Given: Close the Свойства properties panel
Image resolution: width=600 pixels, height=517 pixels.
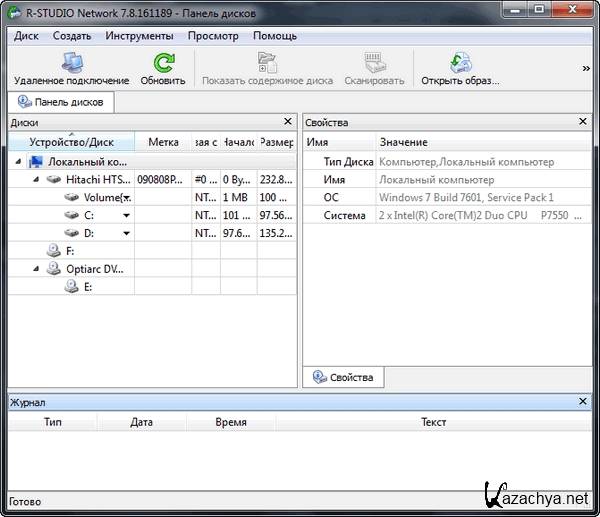Looking at the screenshot, I should (583, 122).
